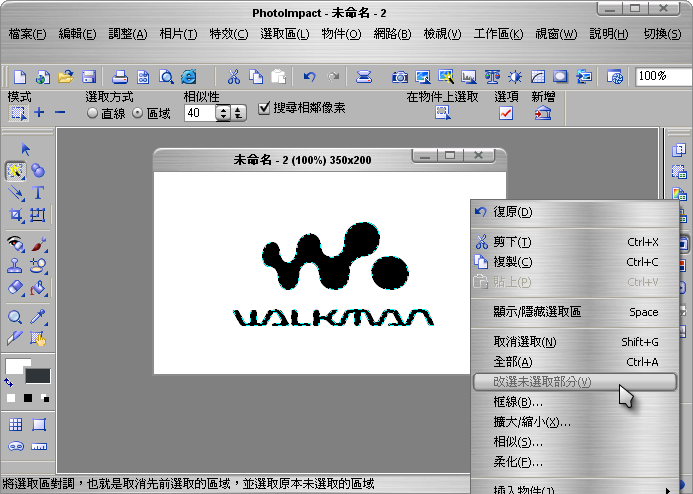This screenshot has height=494, width=693.
Task: Click the scanner icon in toolbar
Action: point(364,77)
